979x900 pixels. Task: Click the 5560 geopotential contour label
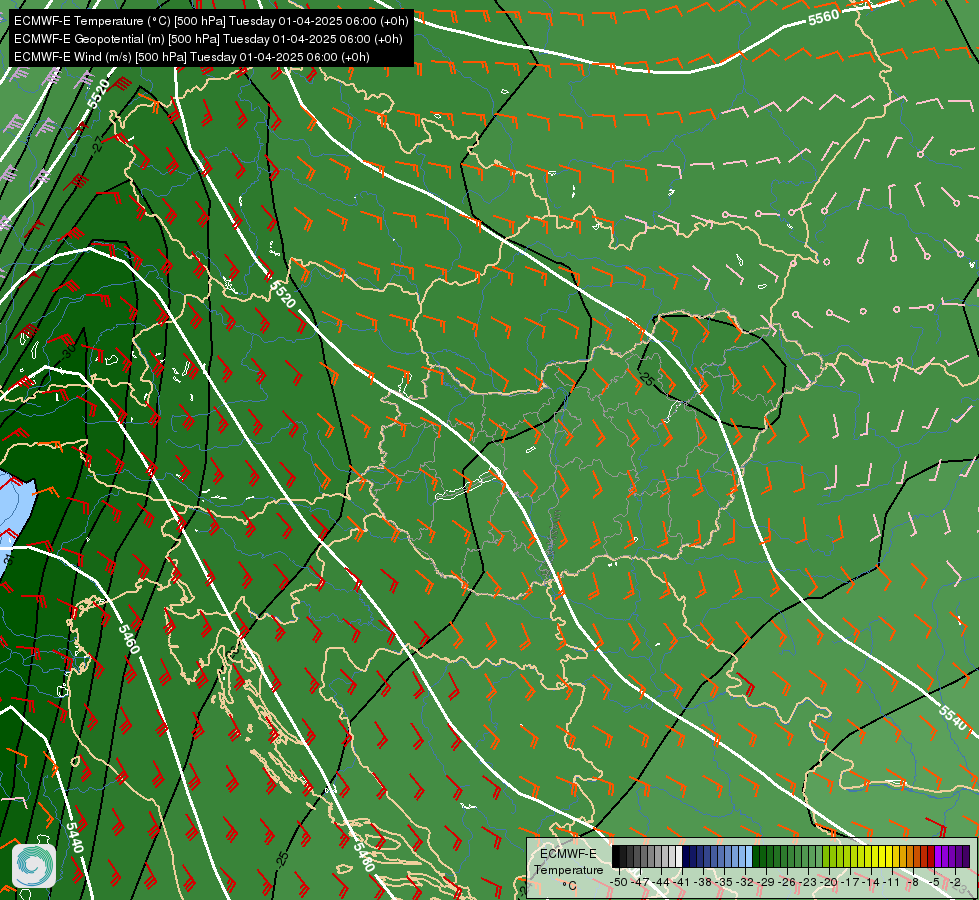coord(824,17)
